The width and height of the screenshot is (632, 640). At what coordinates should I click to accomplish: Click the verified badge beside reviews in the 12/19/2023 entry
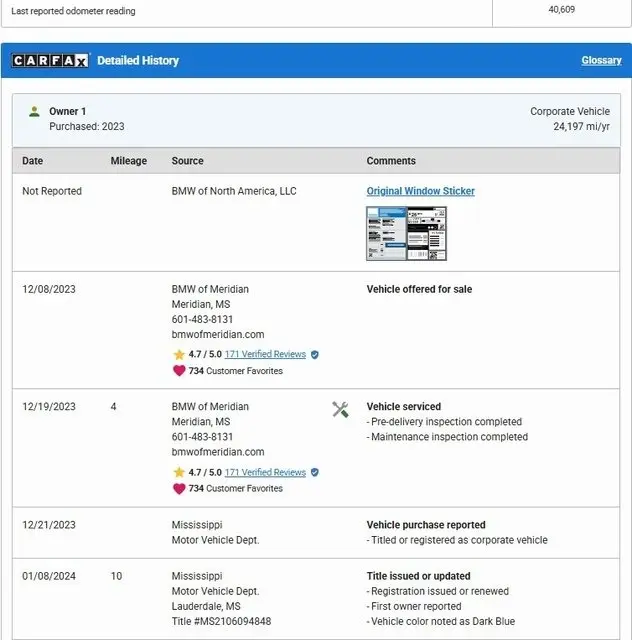(315, 473)
